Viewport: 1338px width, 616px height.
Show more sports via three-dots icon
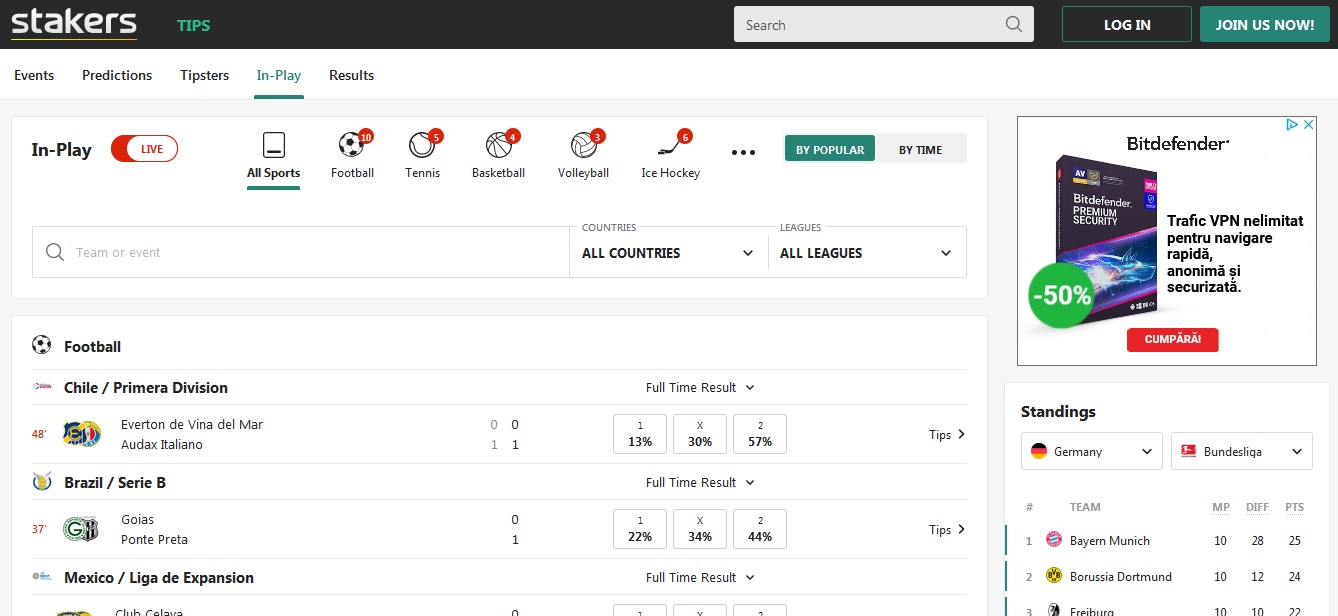pyautogui.click(x=743, y=152)
